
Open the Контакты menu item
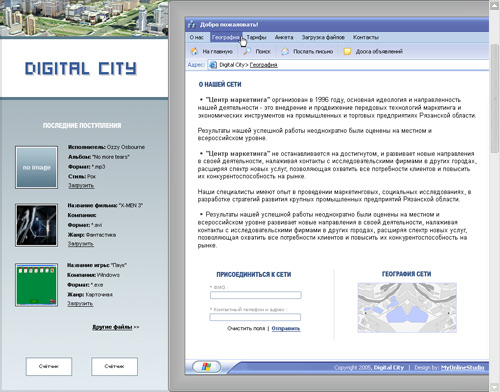(366, 37)
